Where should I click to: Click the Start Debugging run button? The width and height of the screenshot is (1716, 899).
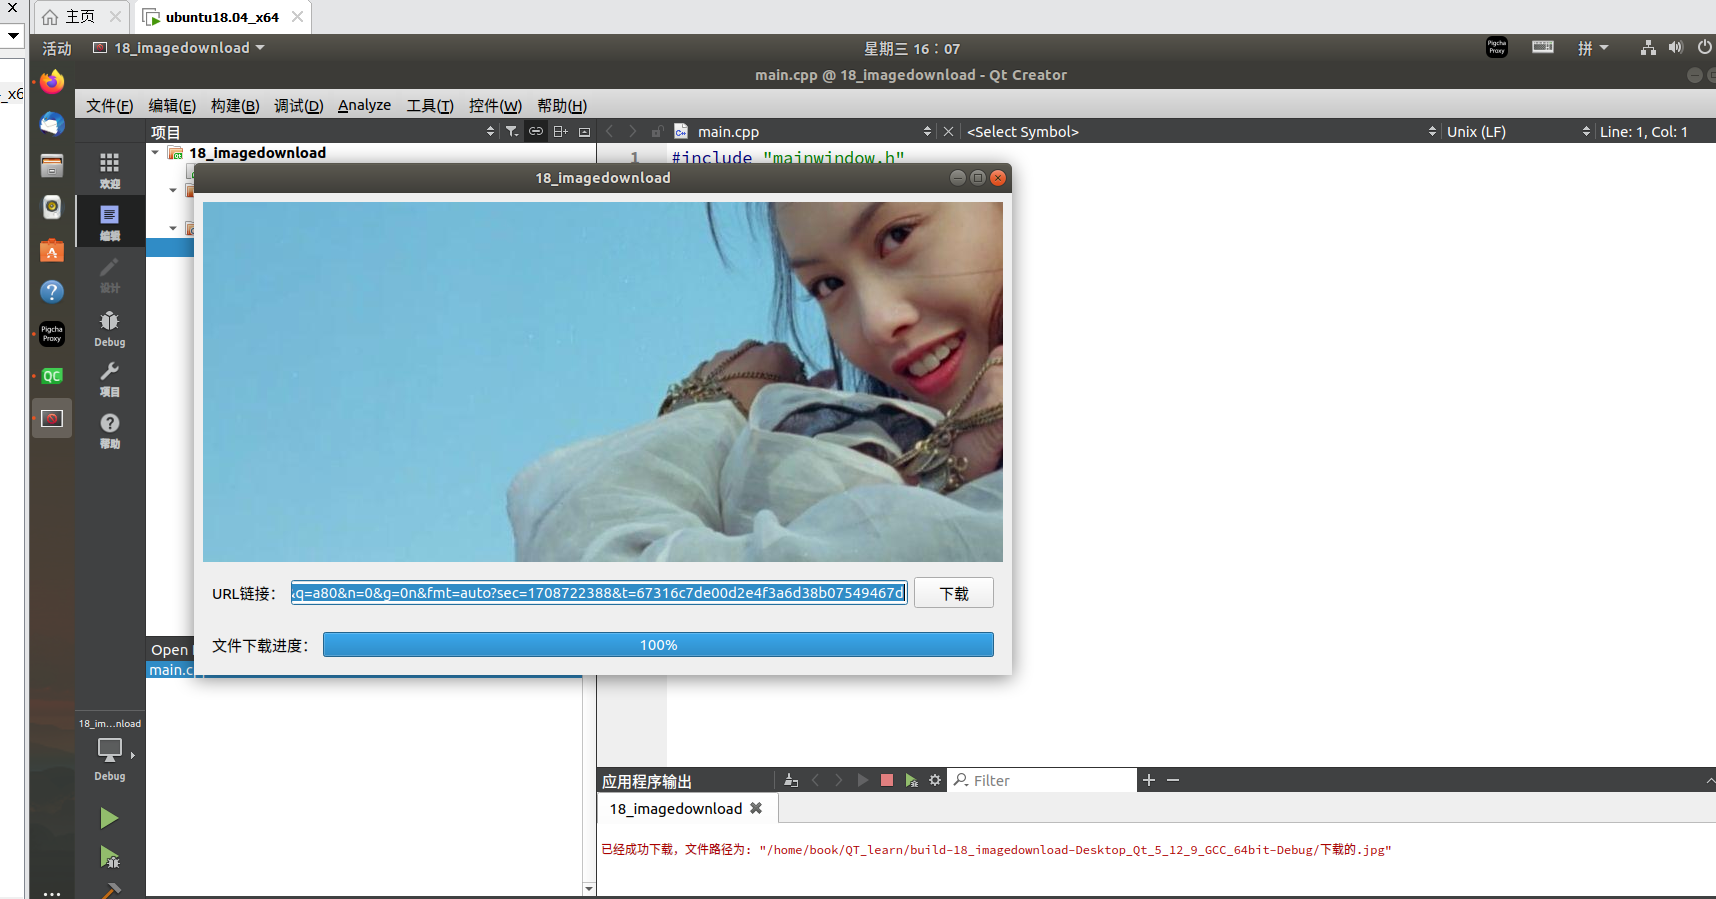pyautogui.click(x=109, y=857)
